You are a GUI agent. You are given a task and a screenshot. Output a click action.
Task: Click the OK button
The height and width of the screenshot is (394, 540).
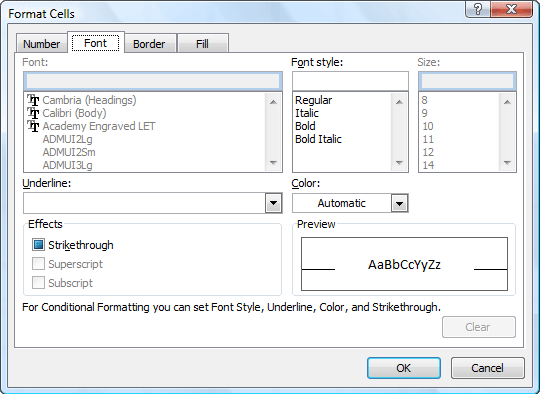click(404, 368)
